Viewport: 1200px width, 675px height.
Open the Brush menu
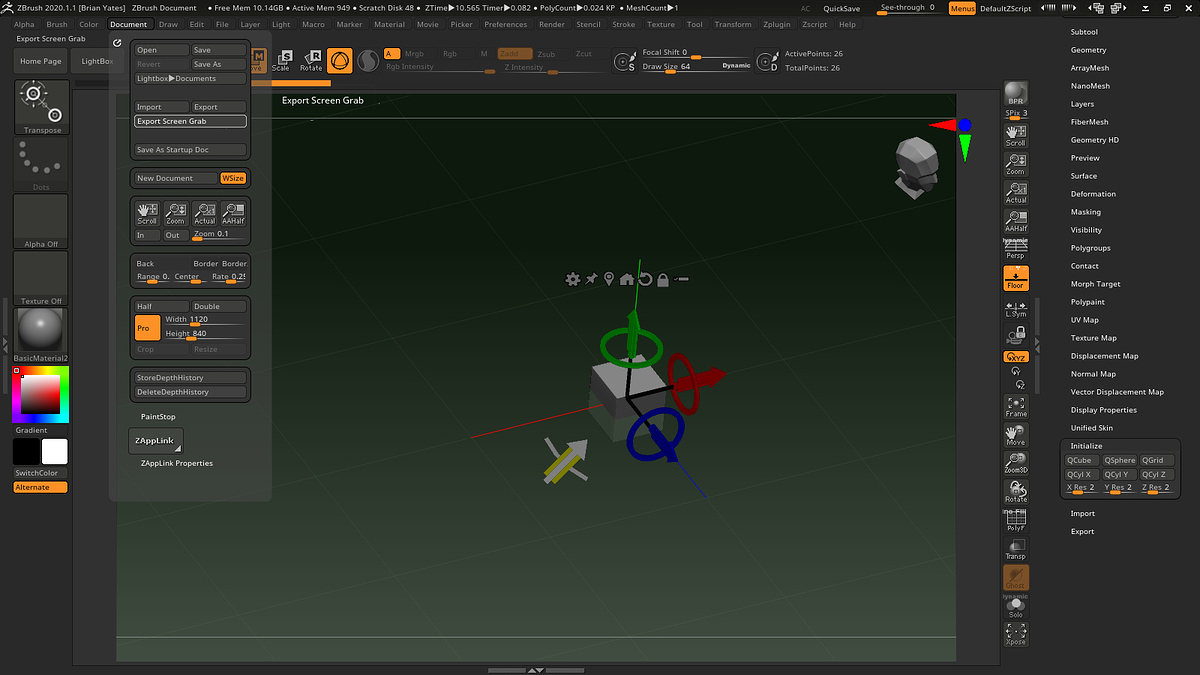point(57,24)
